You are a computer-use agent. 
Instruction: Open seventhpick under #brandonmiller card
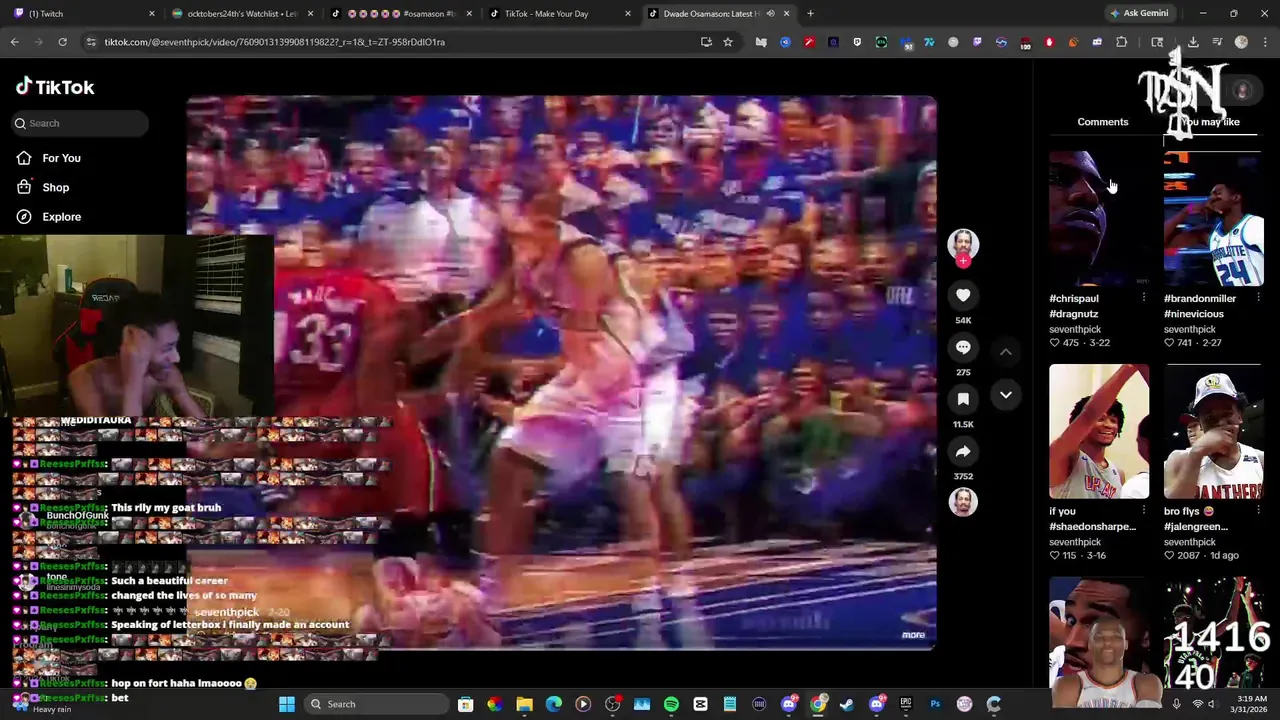1189,329
